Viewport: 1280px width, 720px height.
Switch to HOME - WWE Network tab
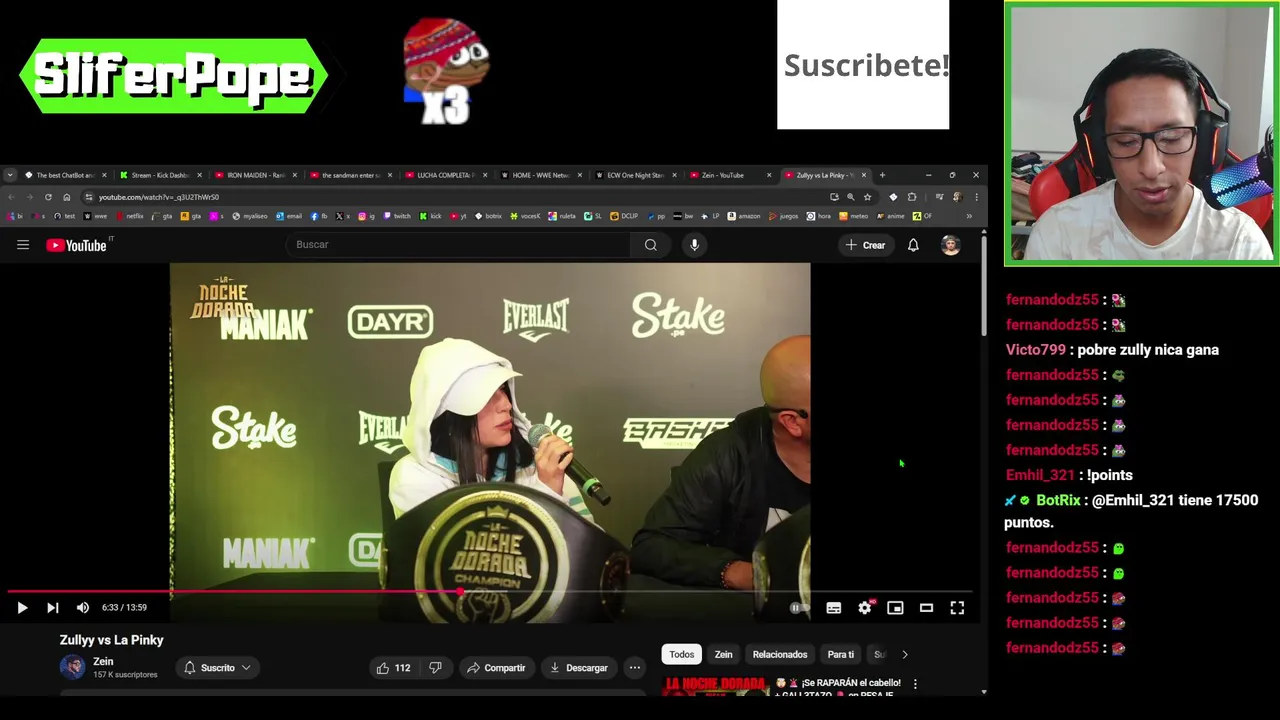(x=540, y=175)
